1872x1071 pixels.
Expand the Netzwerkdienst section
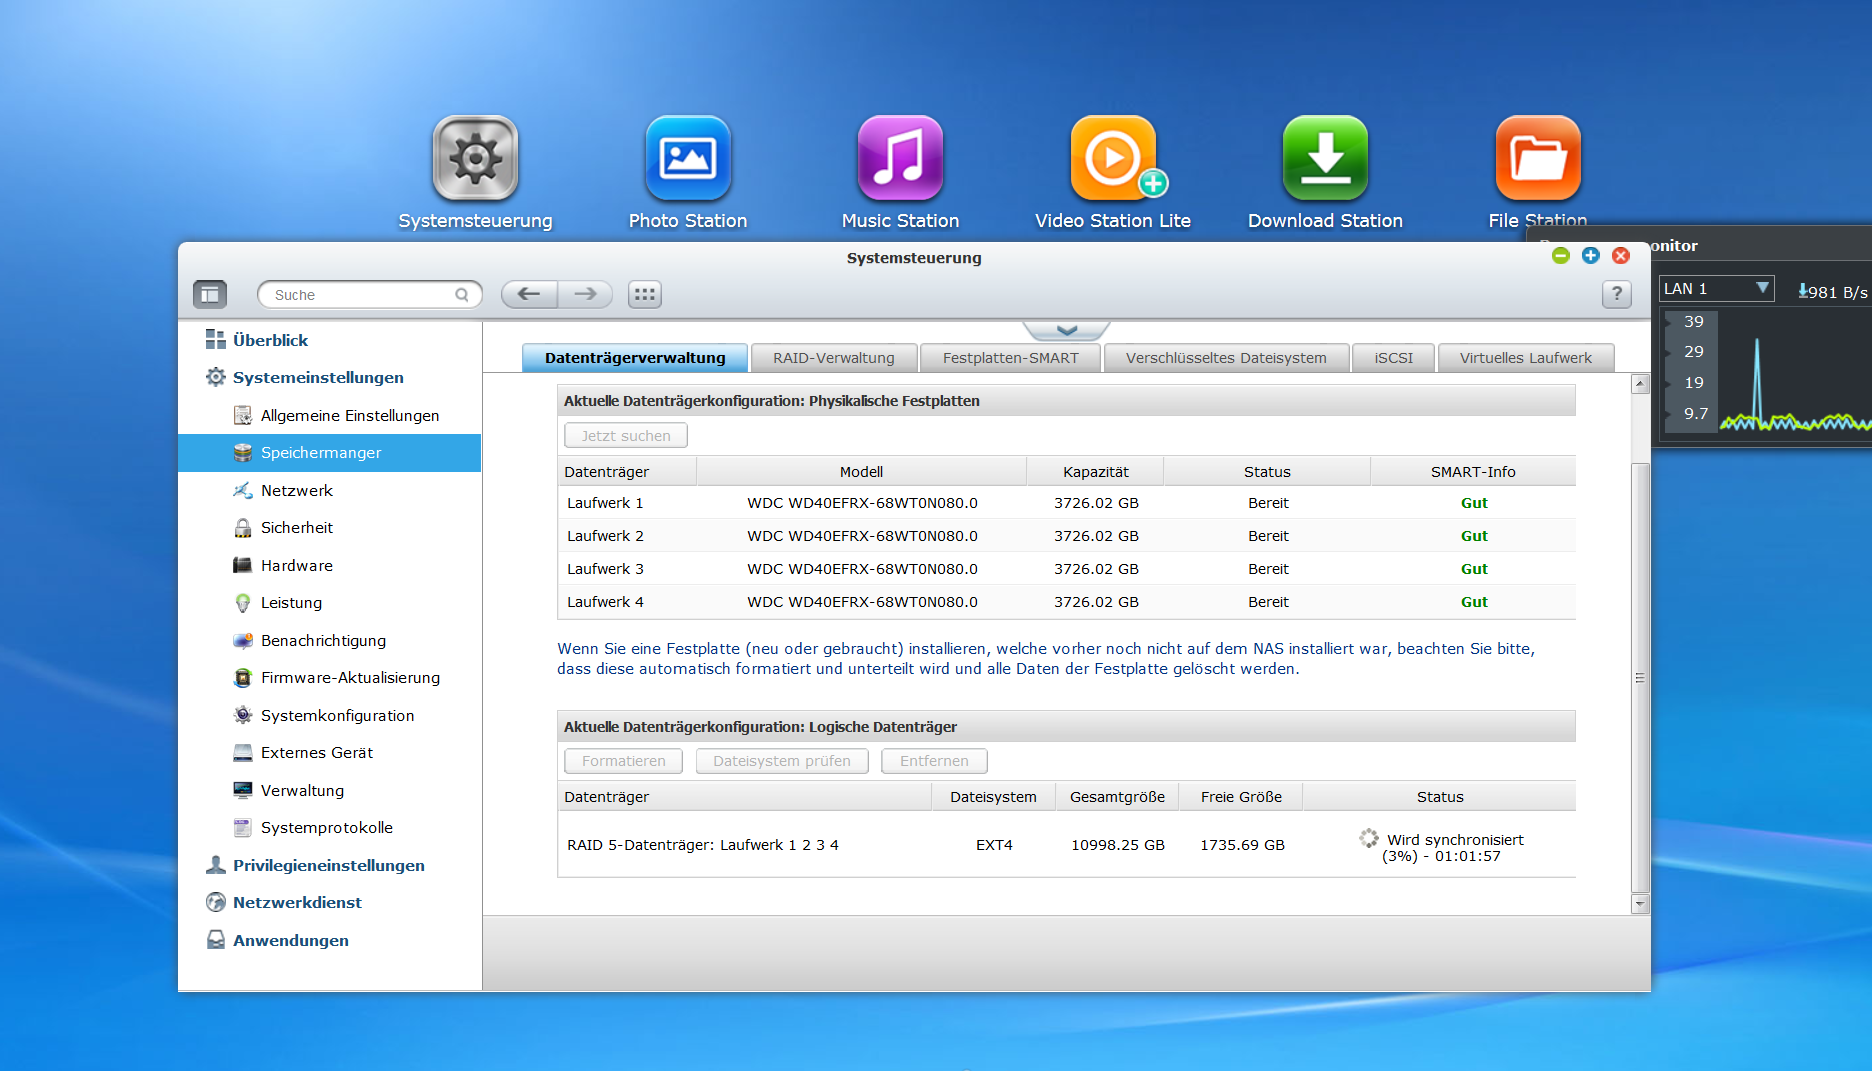297,902
